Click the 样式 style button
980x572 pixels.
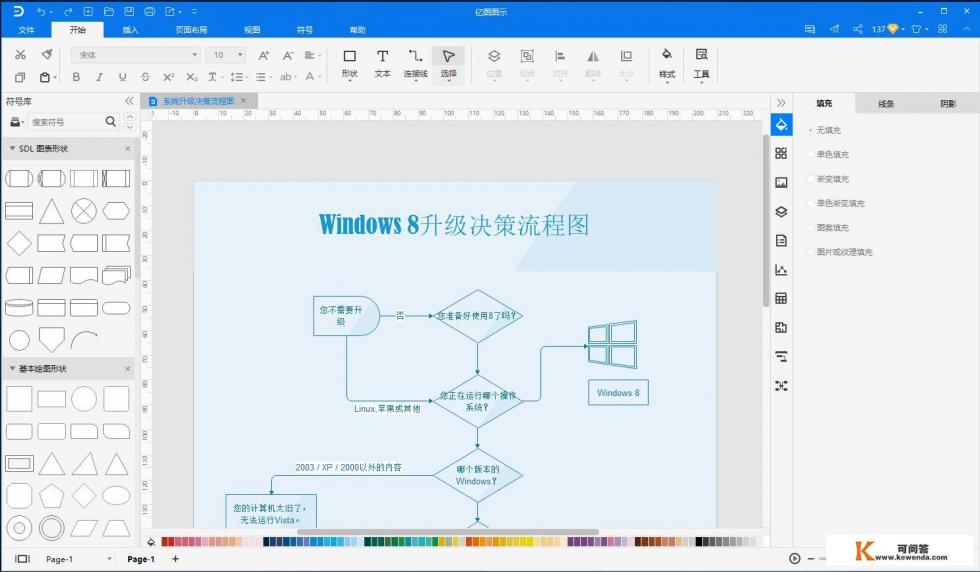tap(667, 64)
